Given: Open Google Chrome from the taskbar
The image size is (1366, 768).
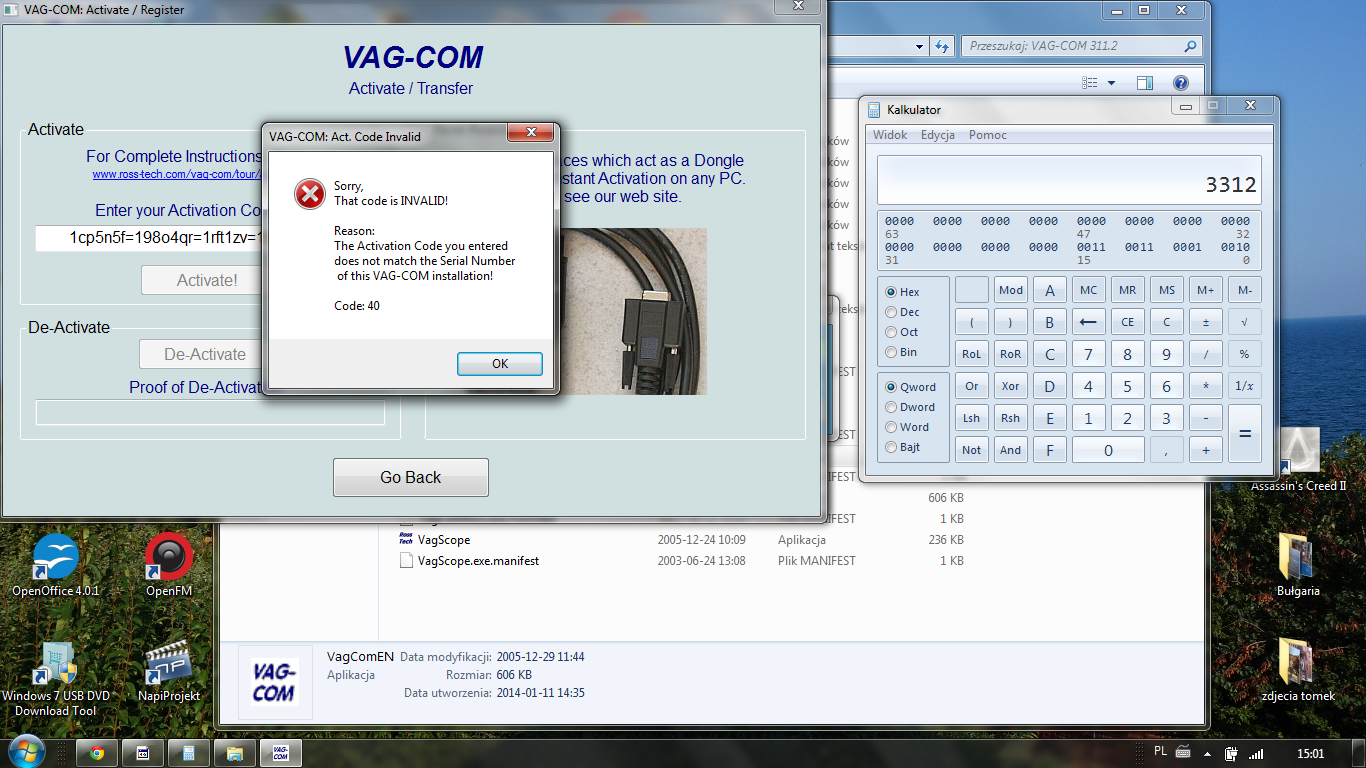Looking at the screenshot, I should (x=97, y=753).
